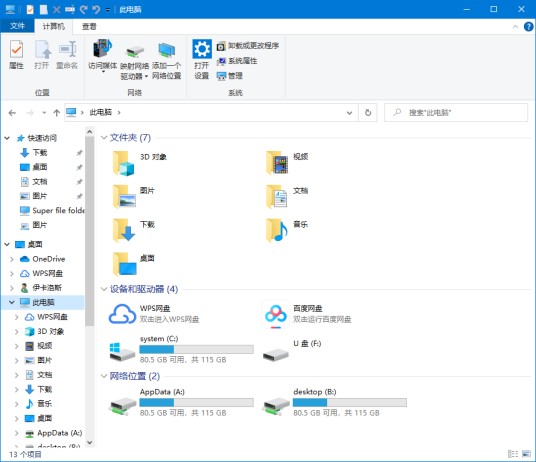This screenshot has width=536, height=462.
Task: Click 添加一个网络位置 add network location icon
Action: pos(166,61)
